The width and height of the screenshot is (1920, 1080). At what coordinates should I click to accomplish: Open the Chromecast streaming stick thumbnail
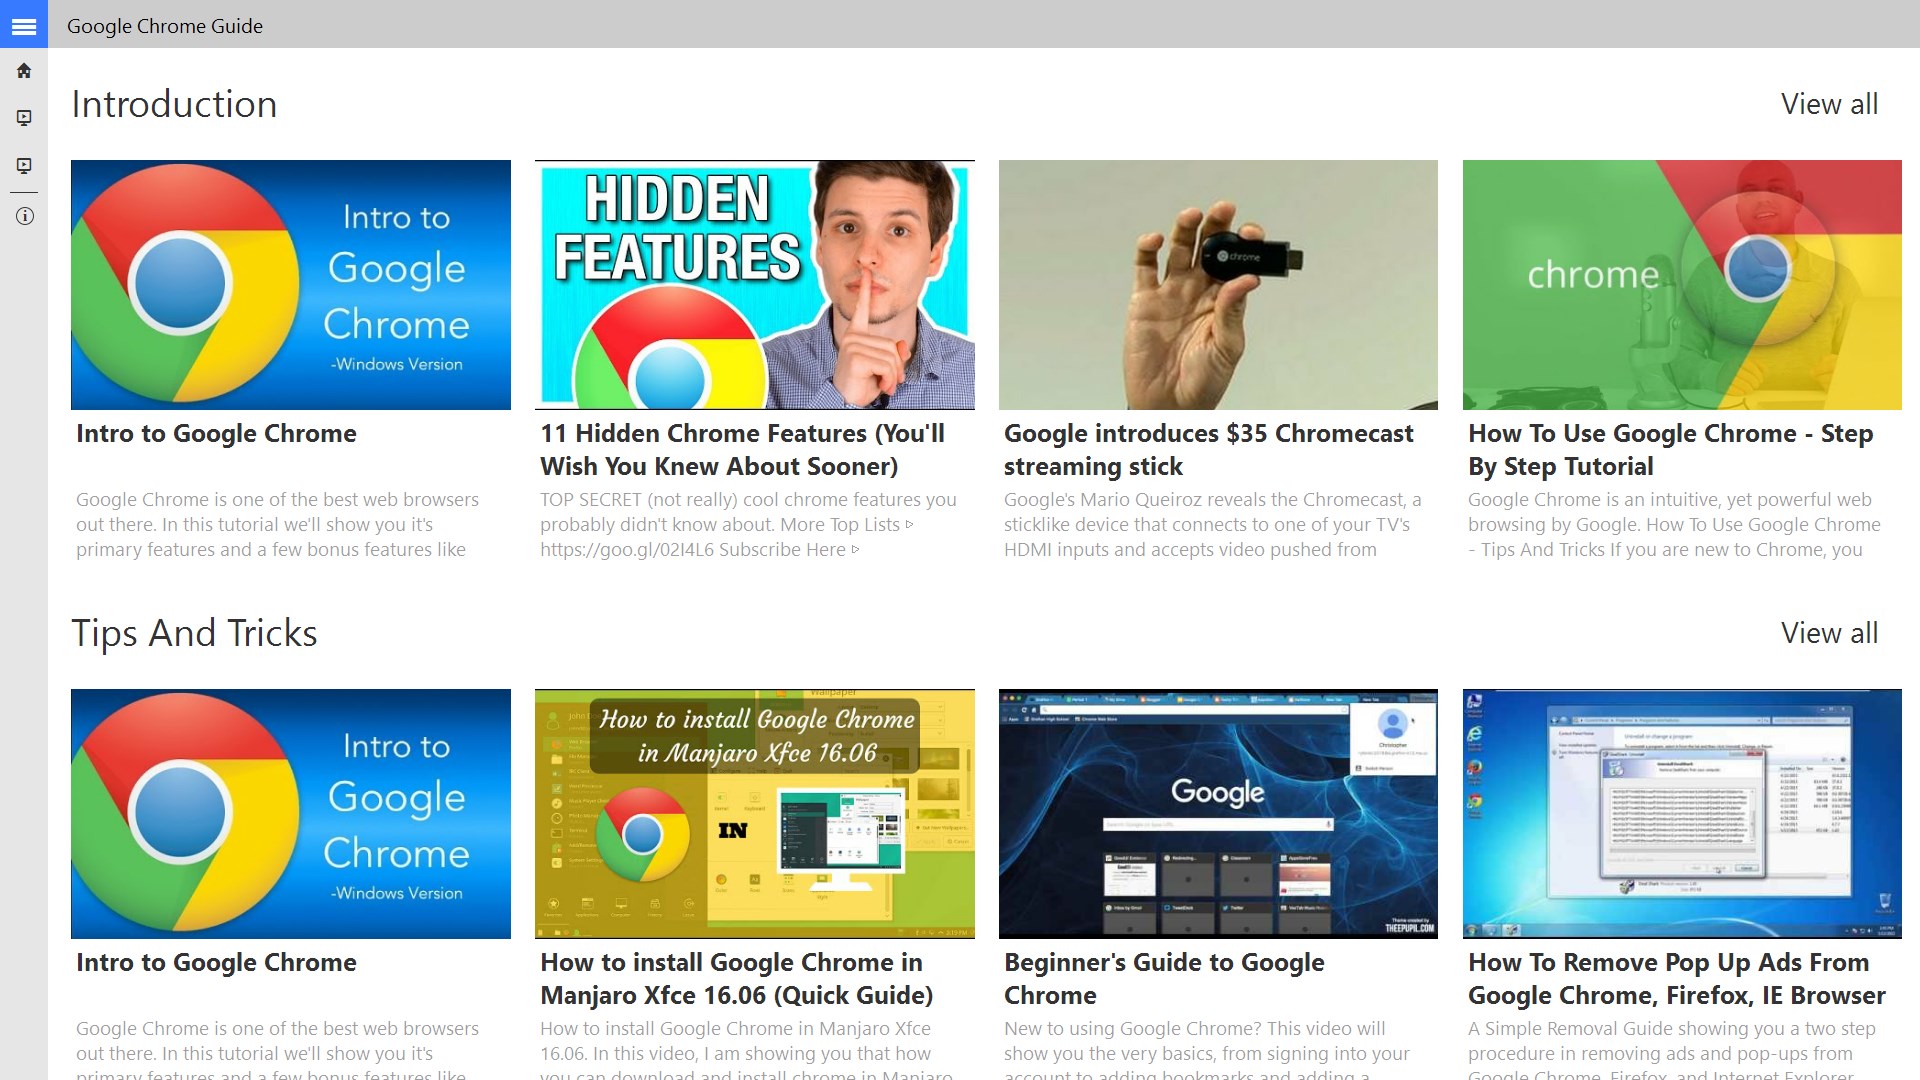coord(1218,285)
